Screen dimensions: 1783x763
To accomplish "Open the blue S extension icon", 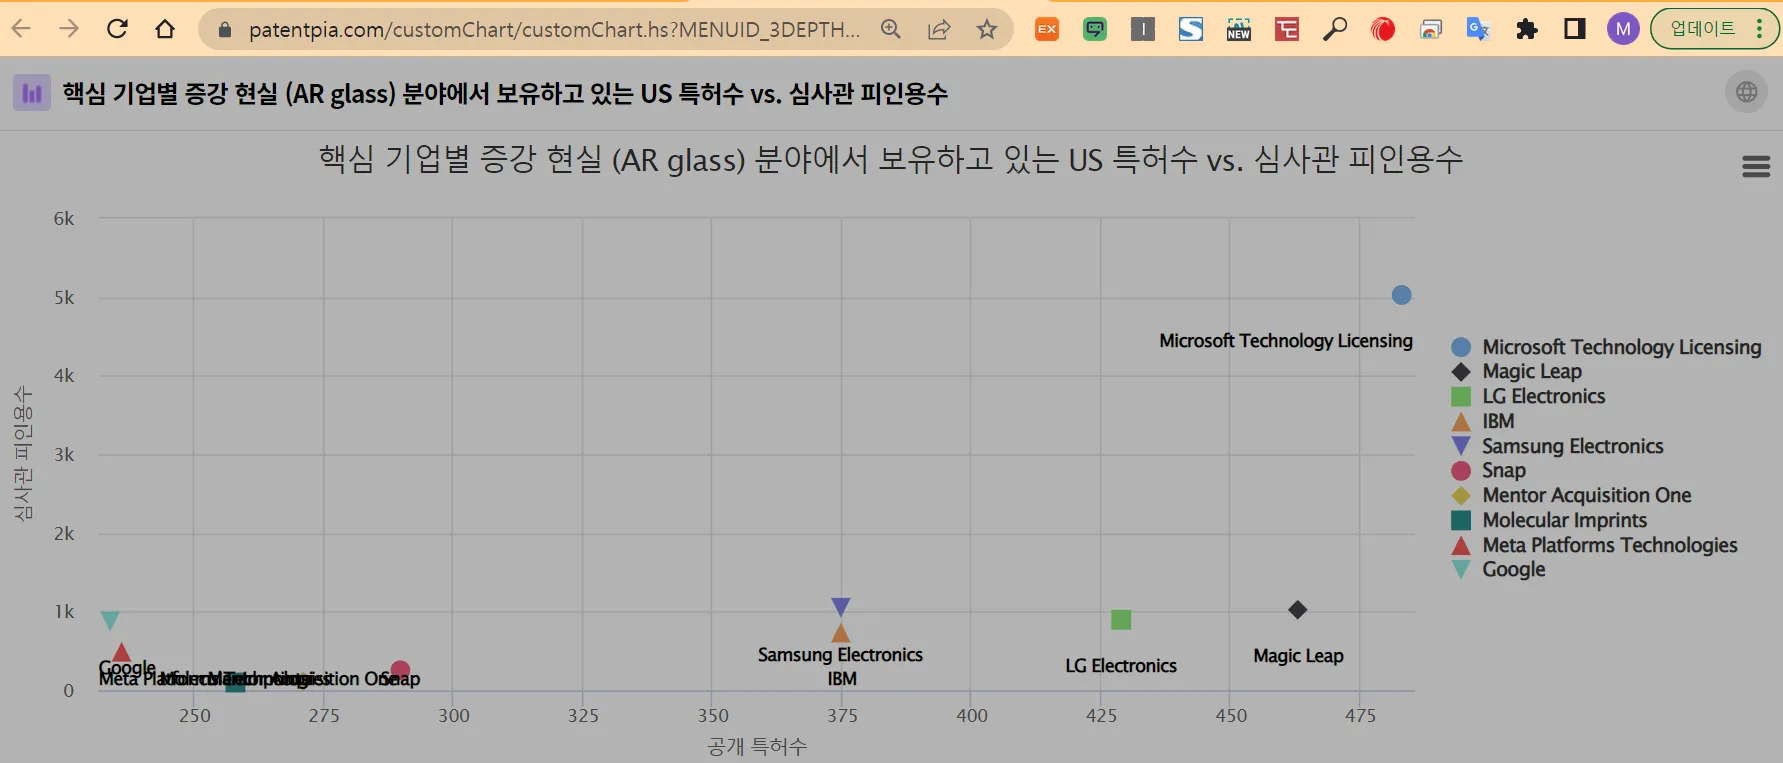I will (x=1191, y=29).
